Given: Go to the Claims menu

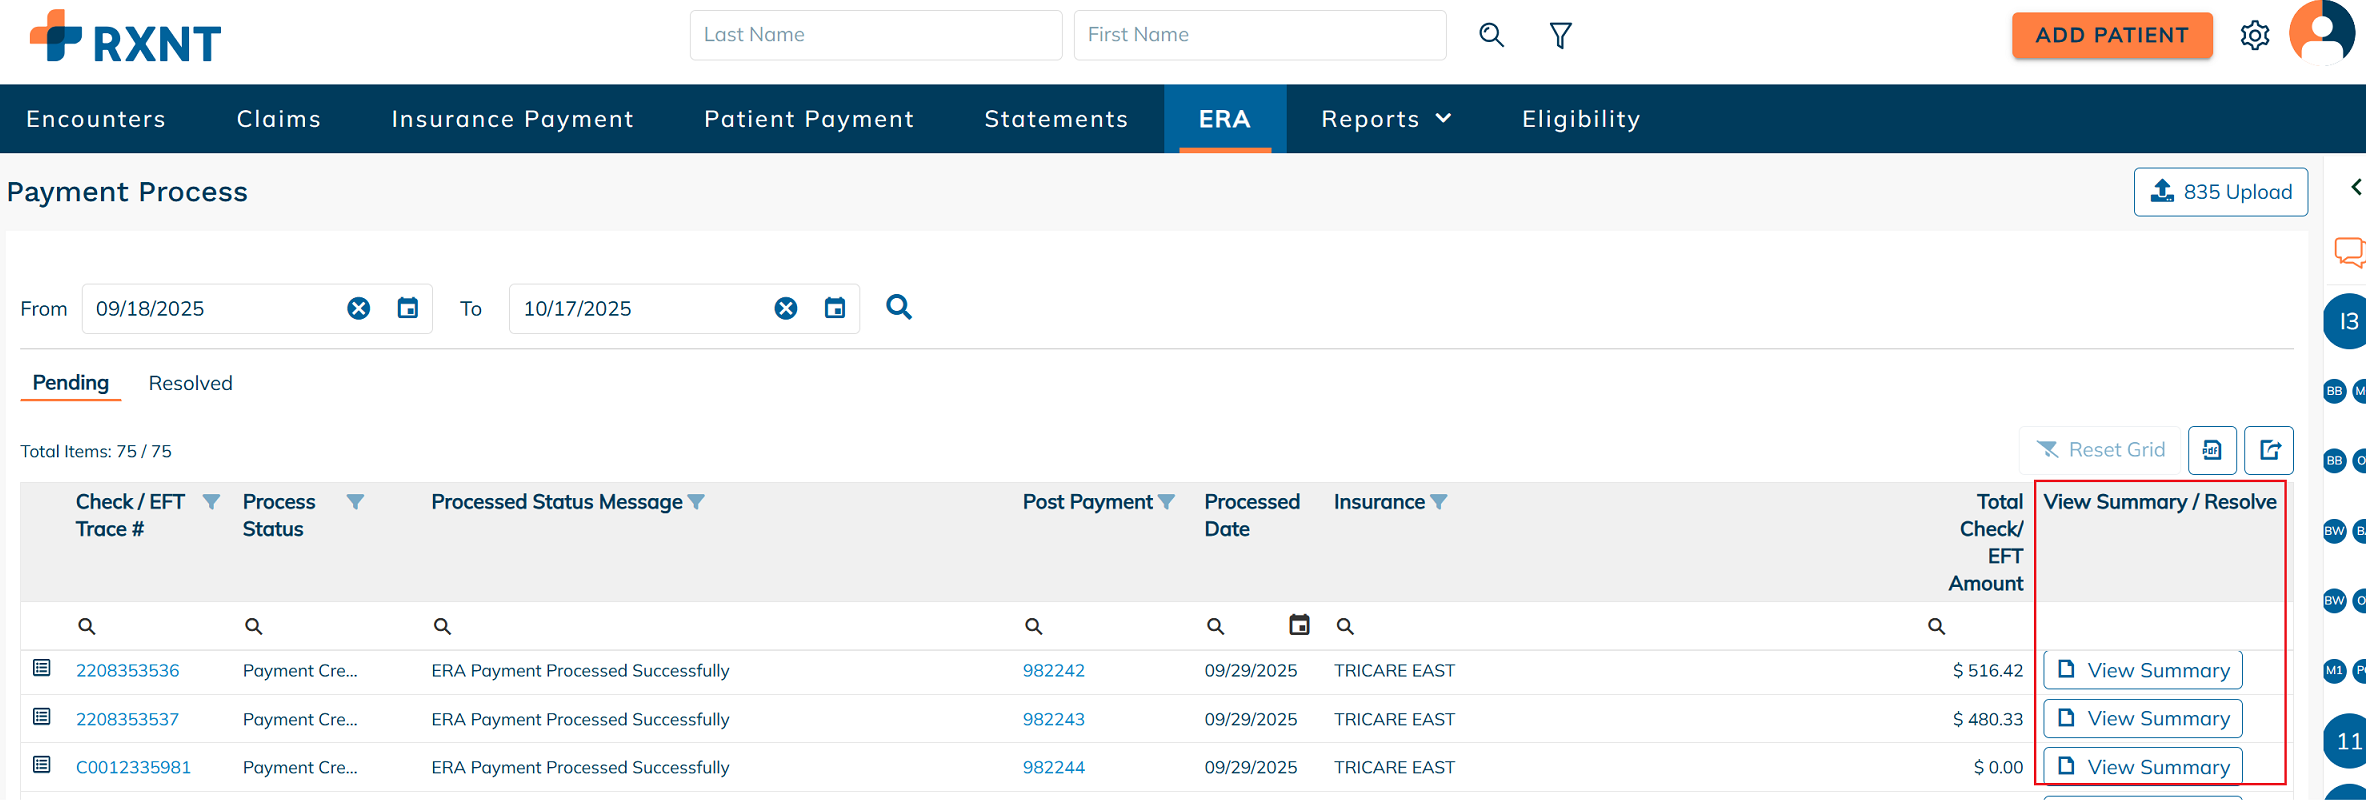Looking at the screenshot, I should point(279,119).
